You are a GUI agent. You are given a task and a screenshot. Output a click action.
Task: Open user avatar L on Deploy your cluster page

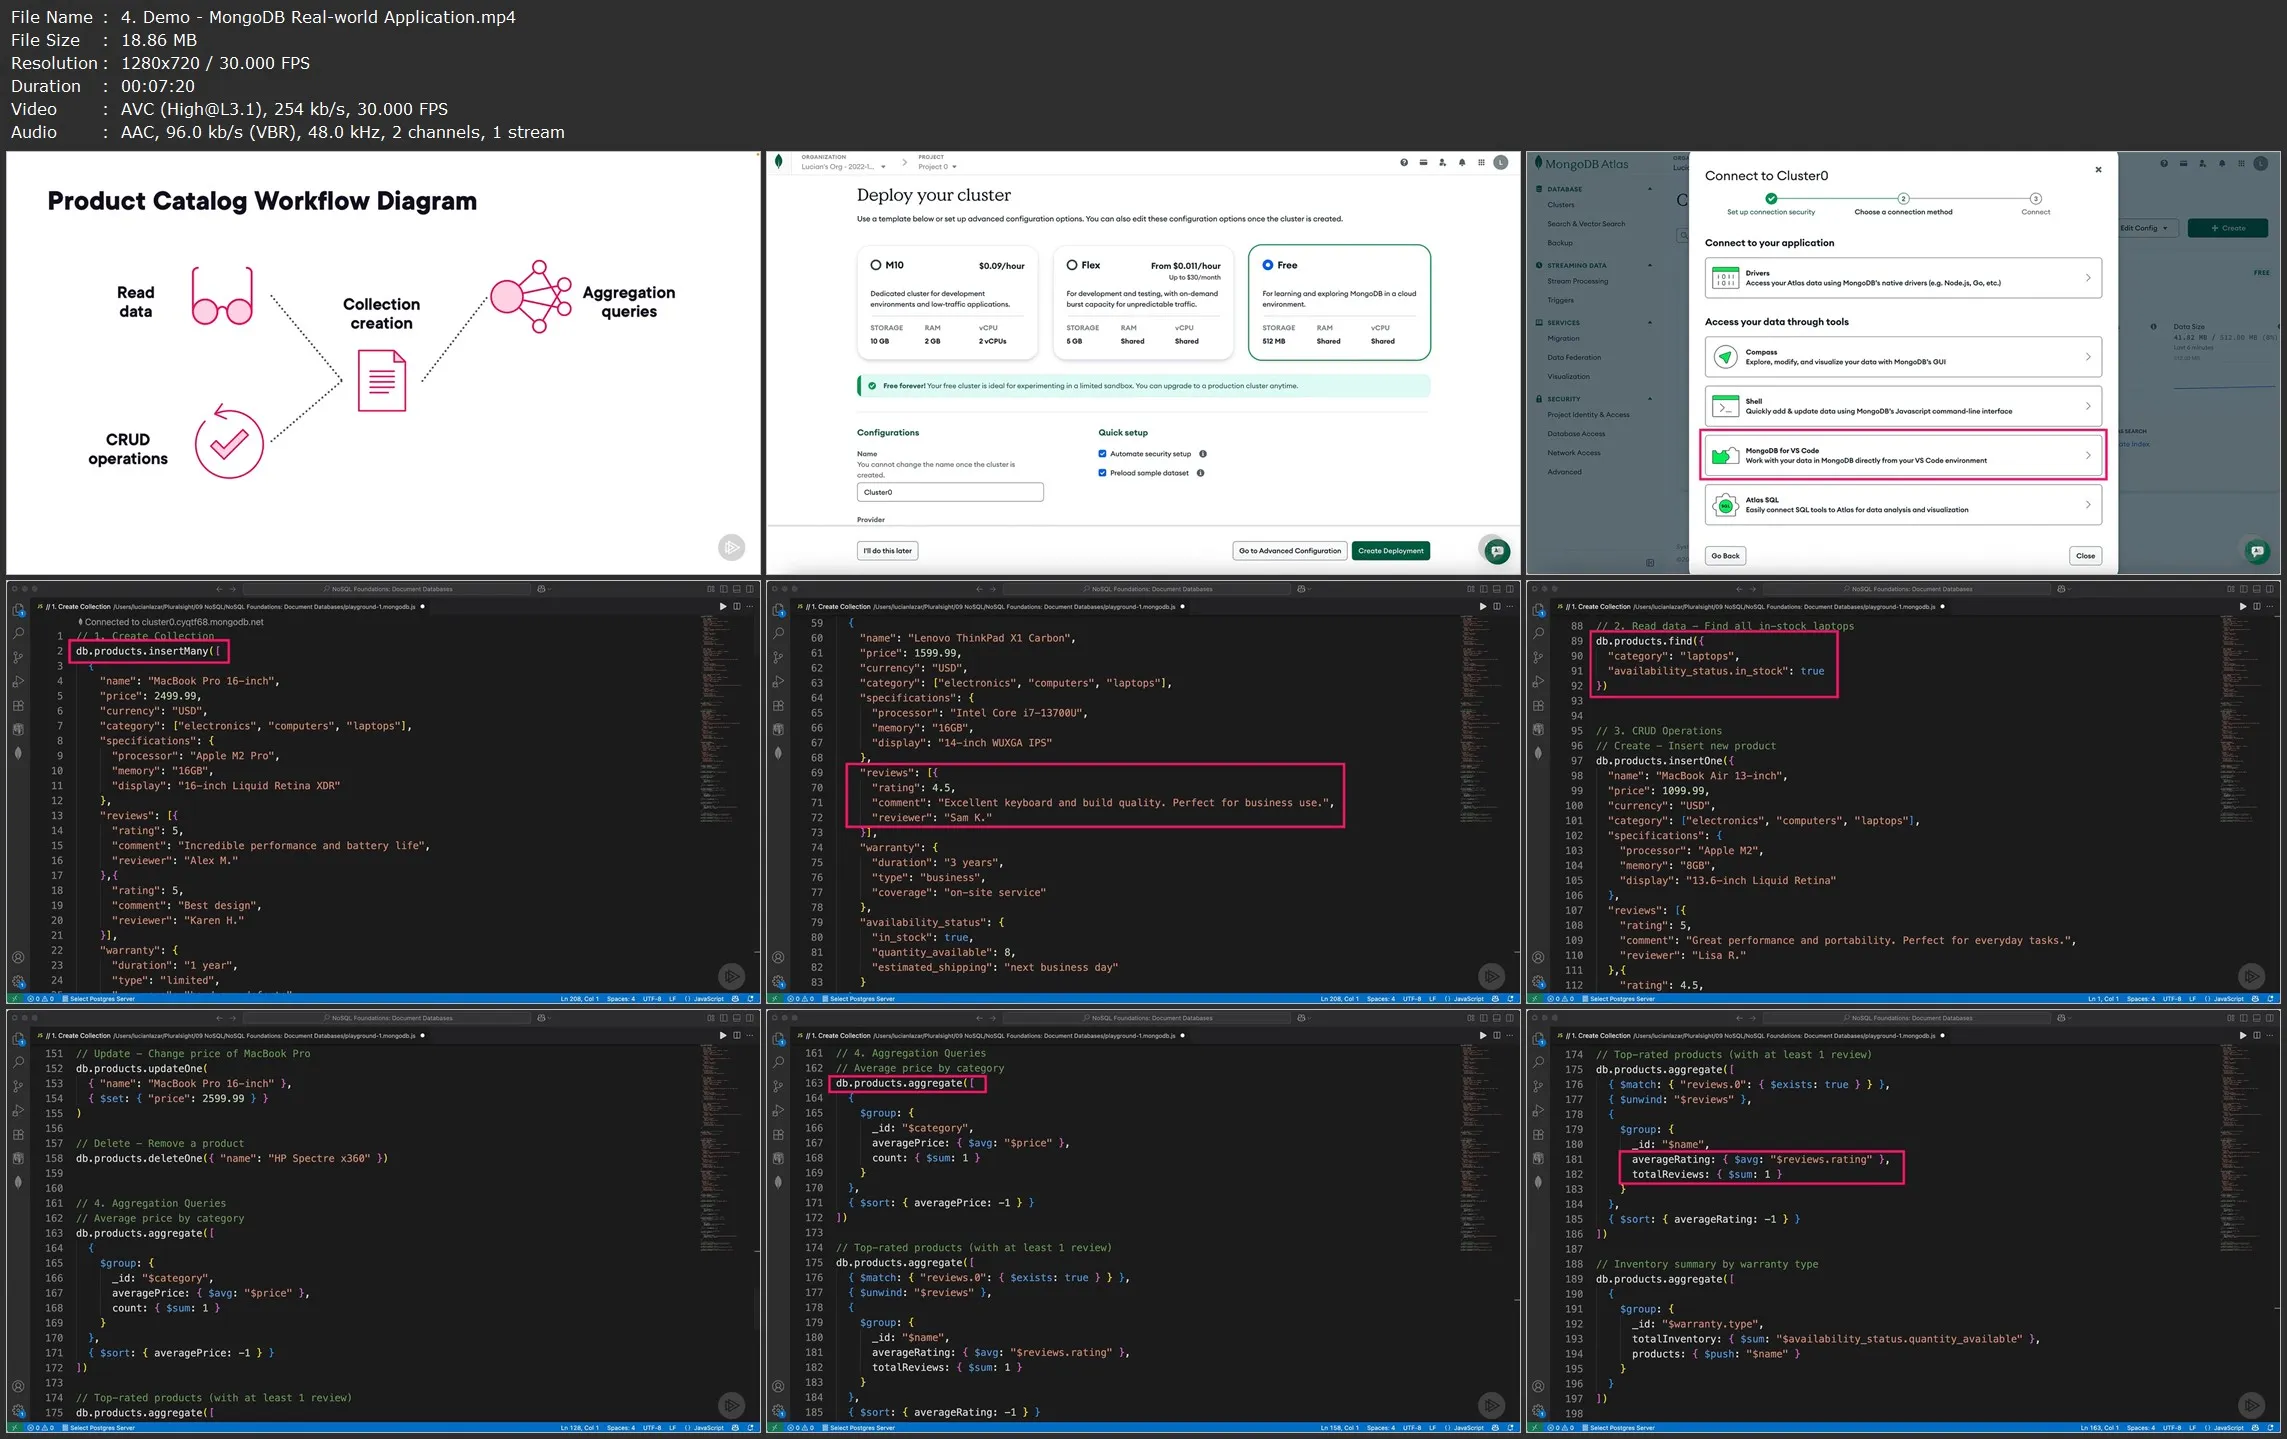click(1500, 162)
